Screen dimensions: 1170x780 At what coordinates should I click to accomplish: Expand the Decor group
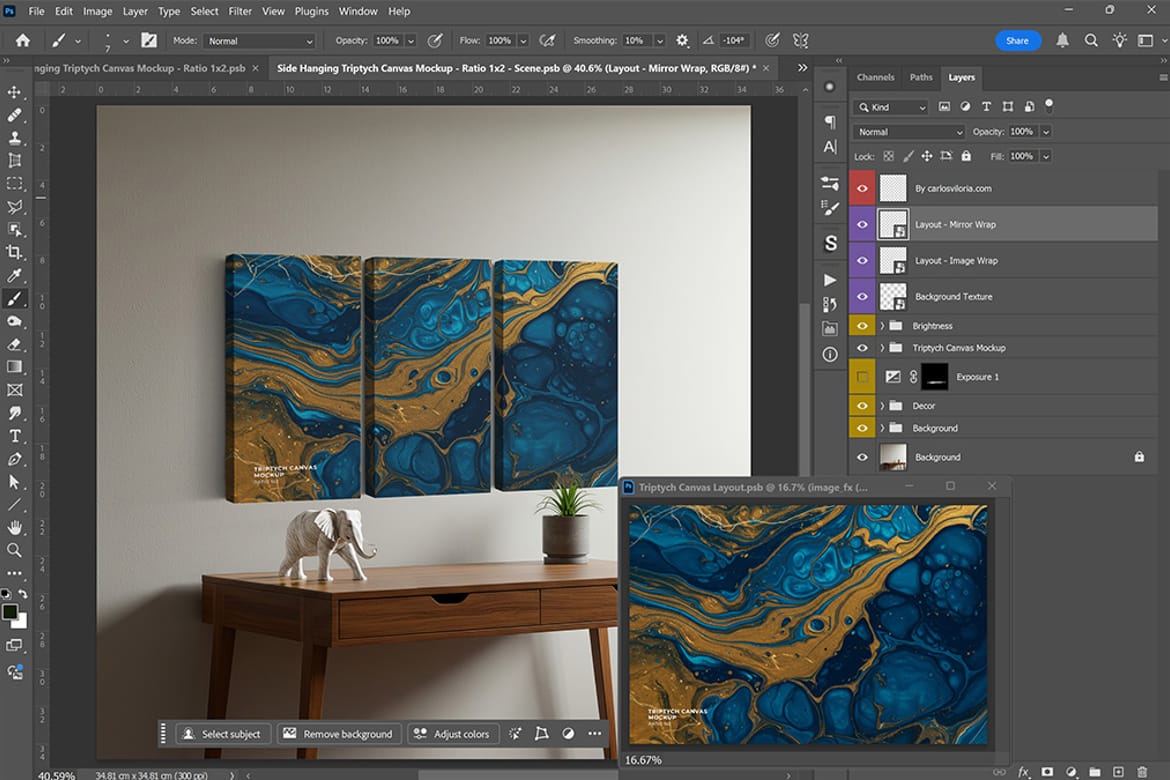pyautogui.click(x=882, y=406)
